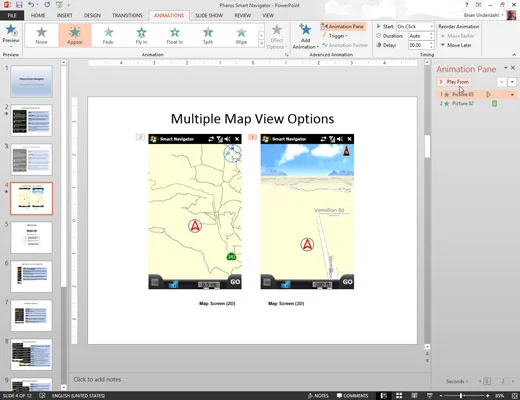Viewport: 520px width, 400px height.
Task: Switch to Normal view in status bar
Action: click(384, 395)
